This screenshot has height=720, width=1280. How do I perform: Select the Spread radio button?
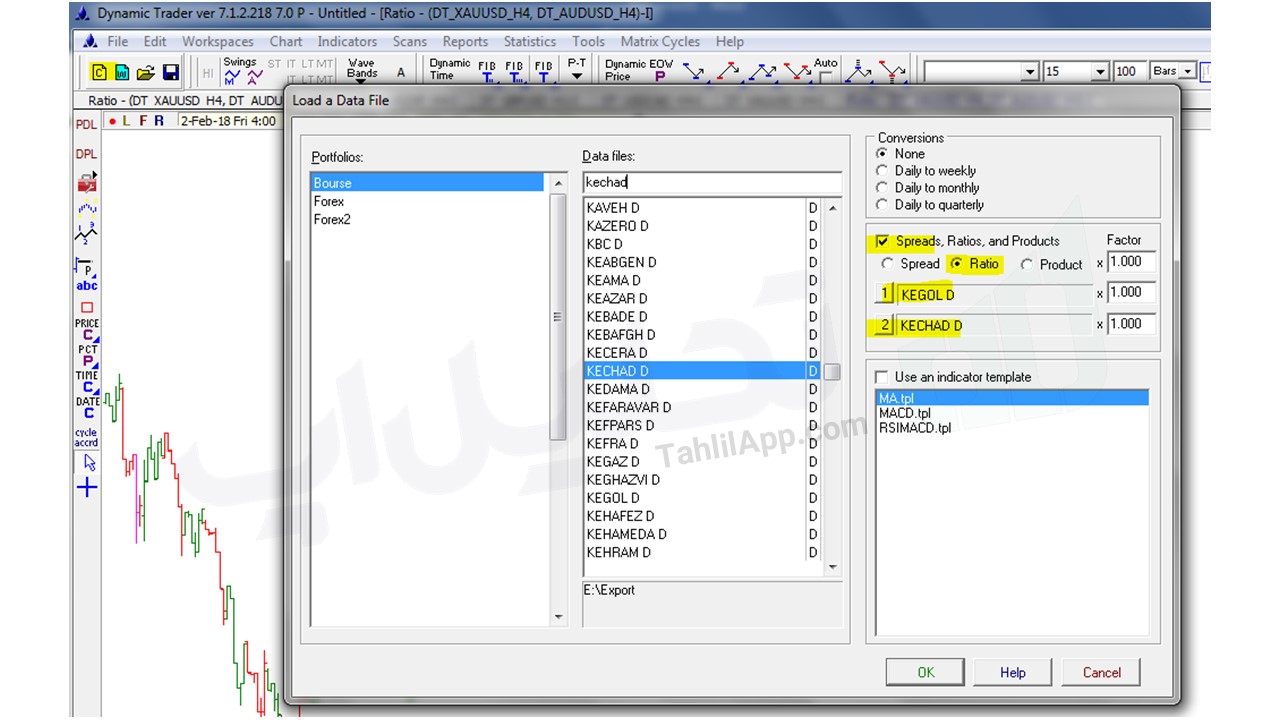pyautogui.click(x=887, y=264)
